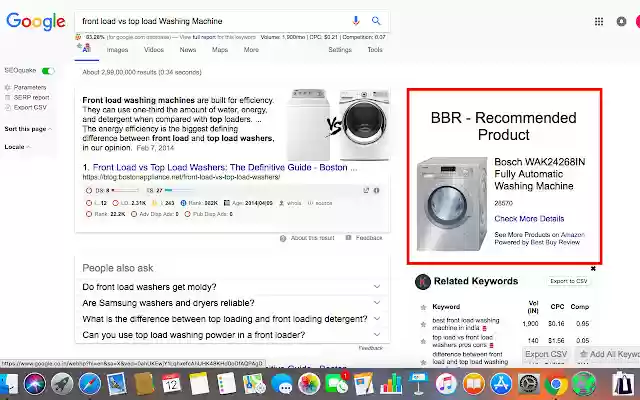Open external link icon in SEOquake bar

click(x=366, y=190)
